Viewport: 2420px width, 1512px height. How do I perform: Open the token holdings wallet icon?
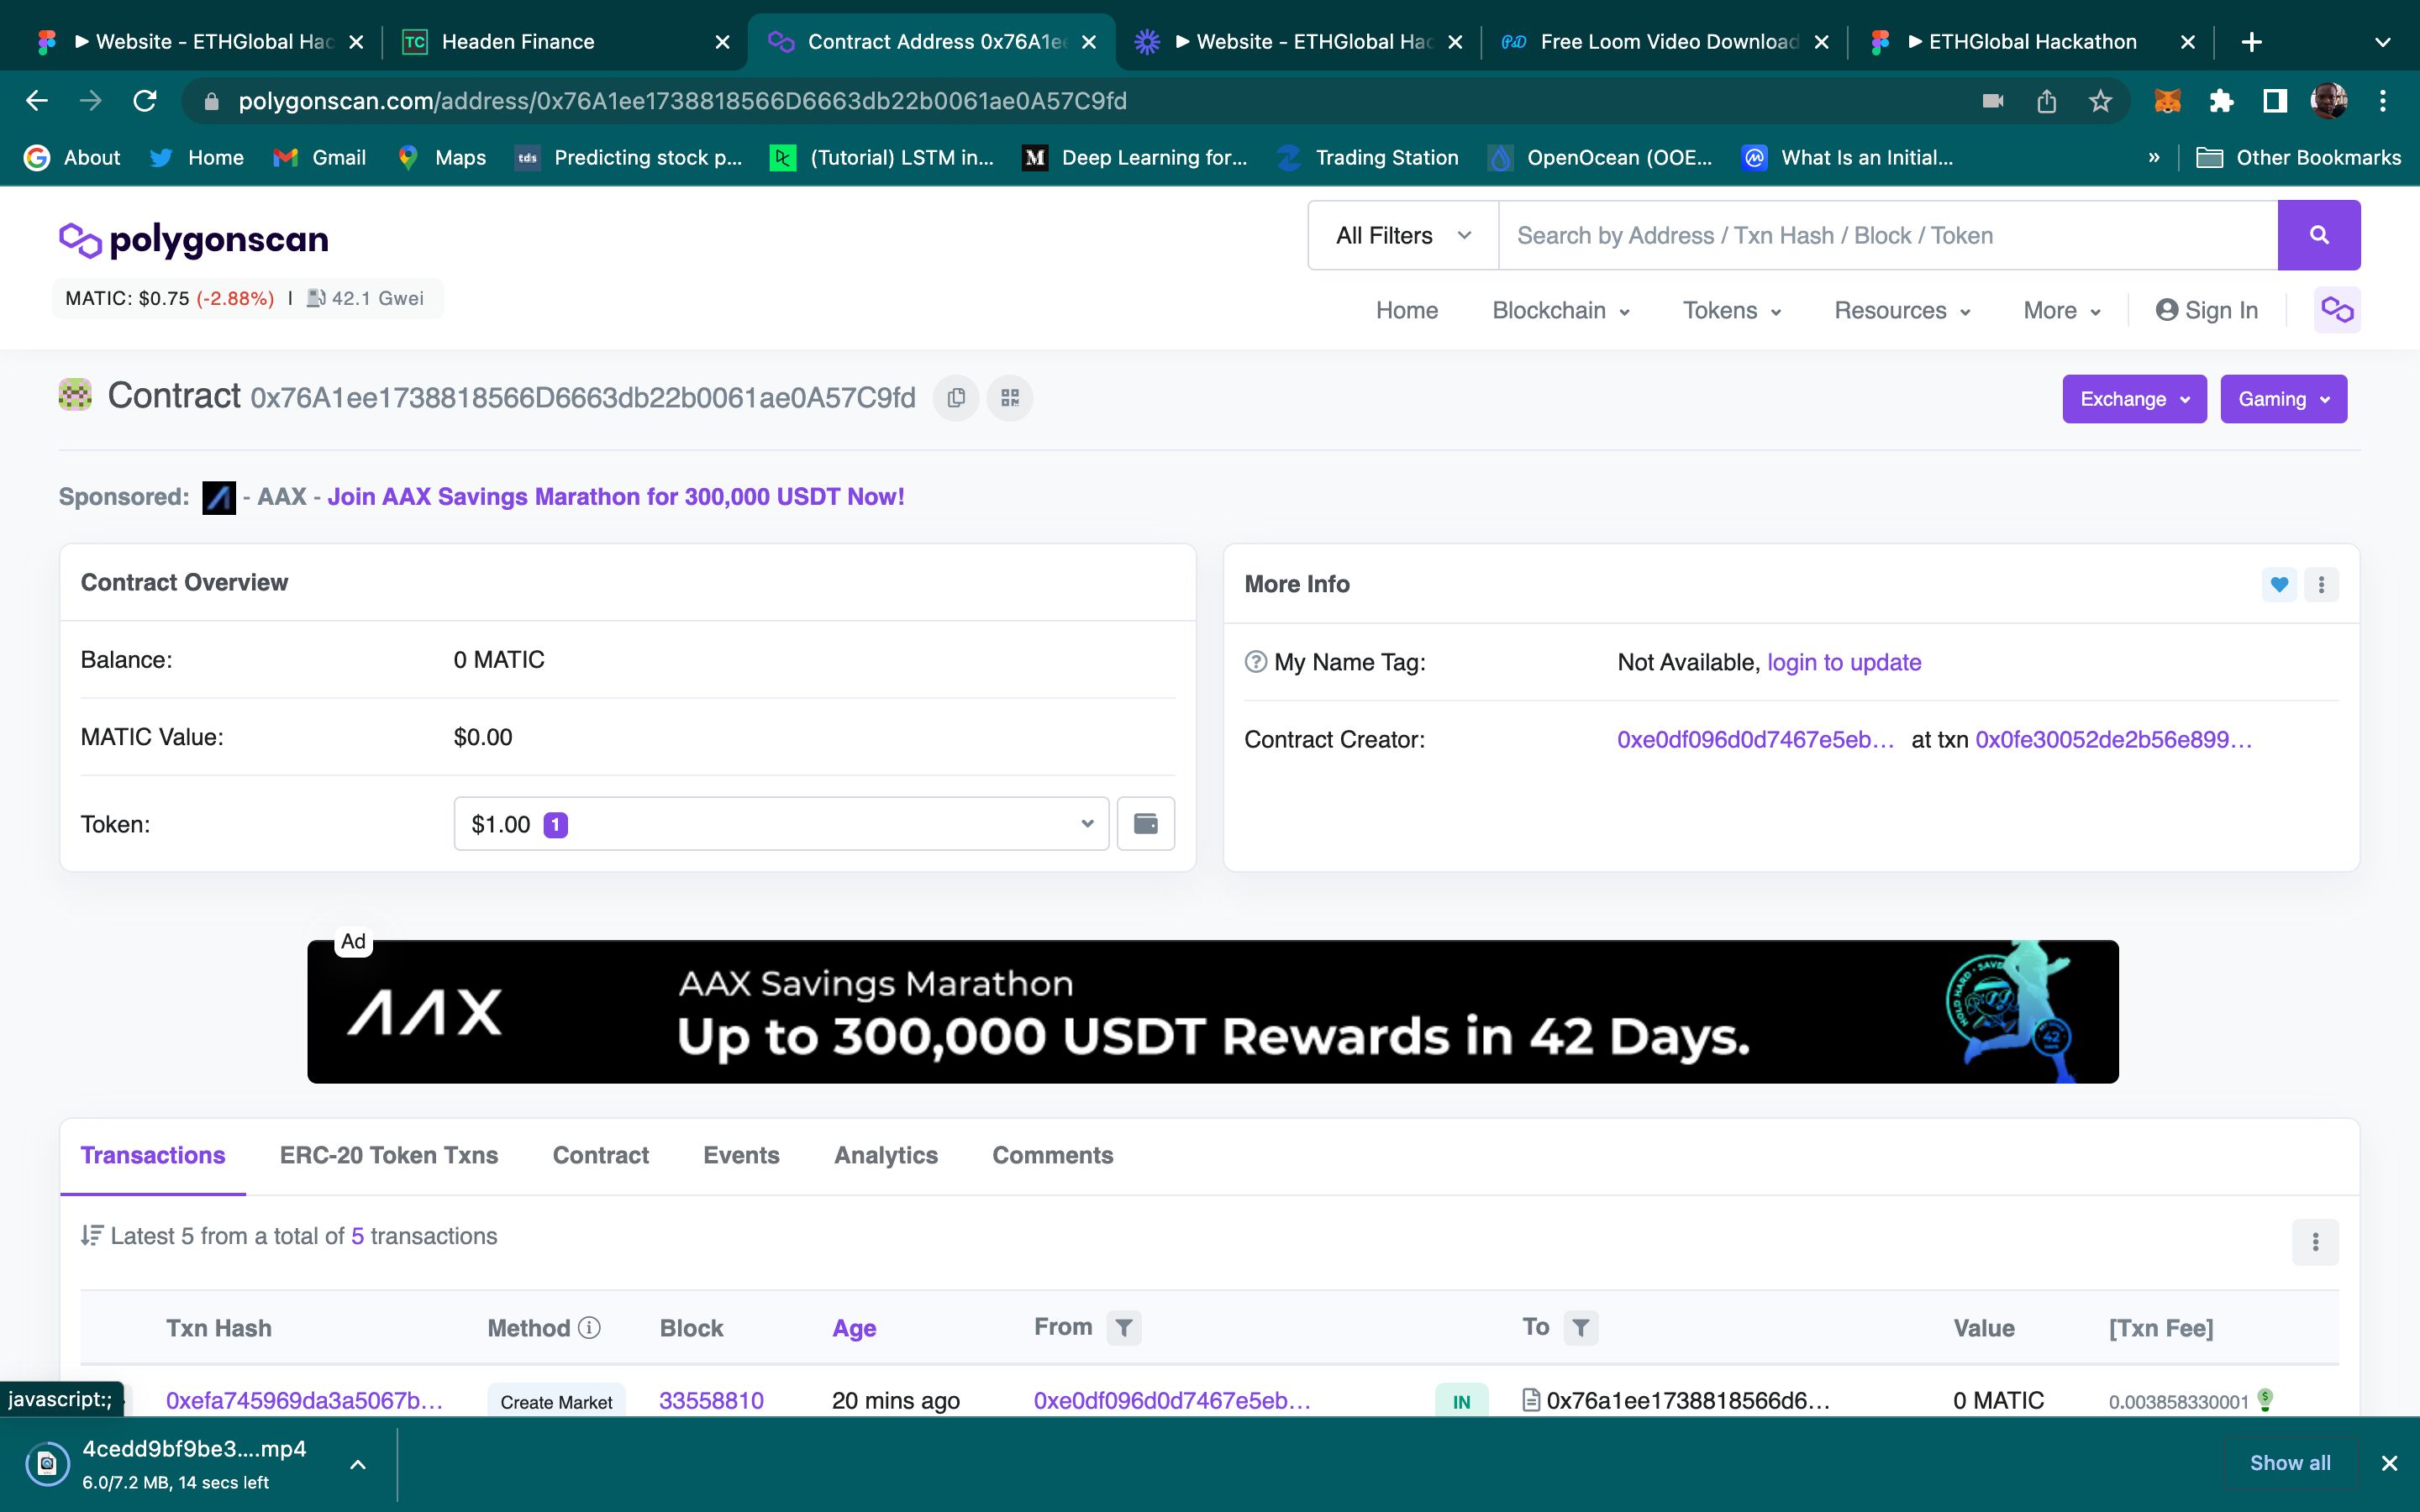pos(1146,824)
